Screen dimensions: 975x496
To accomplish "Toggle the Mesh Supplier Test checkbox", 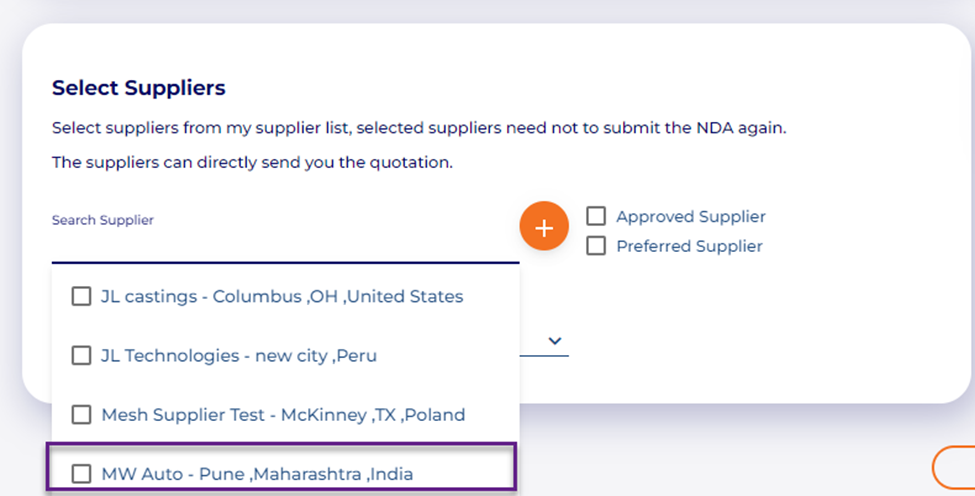I will pyautogui.click(x=81, y=414).
